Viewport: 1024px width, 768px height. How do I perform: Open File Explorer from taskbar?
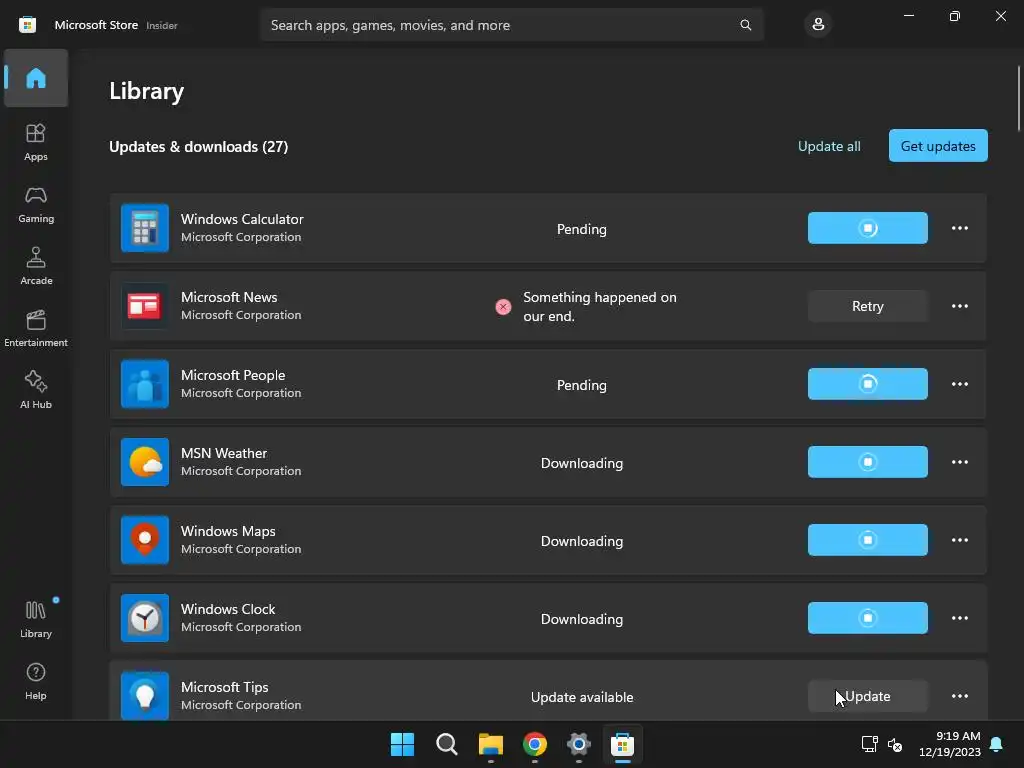coord(490,744)
